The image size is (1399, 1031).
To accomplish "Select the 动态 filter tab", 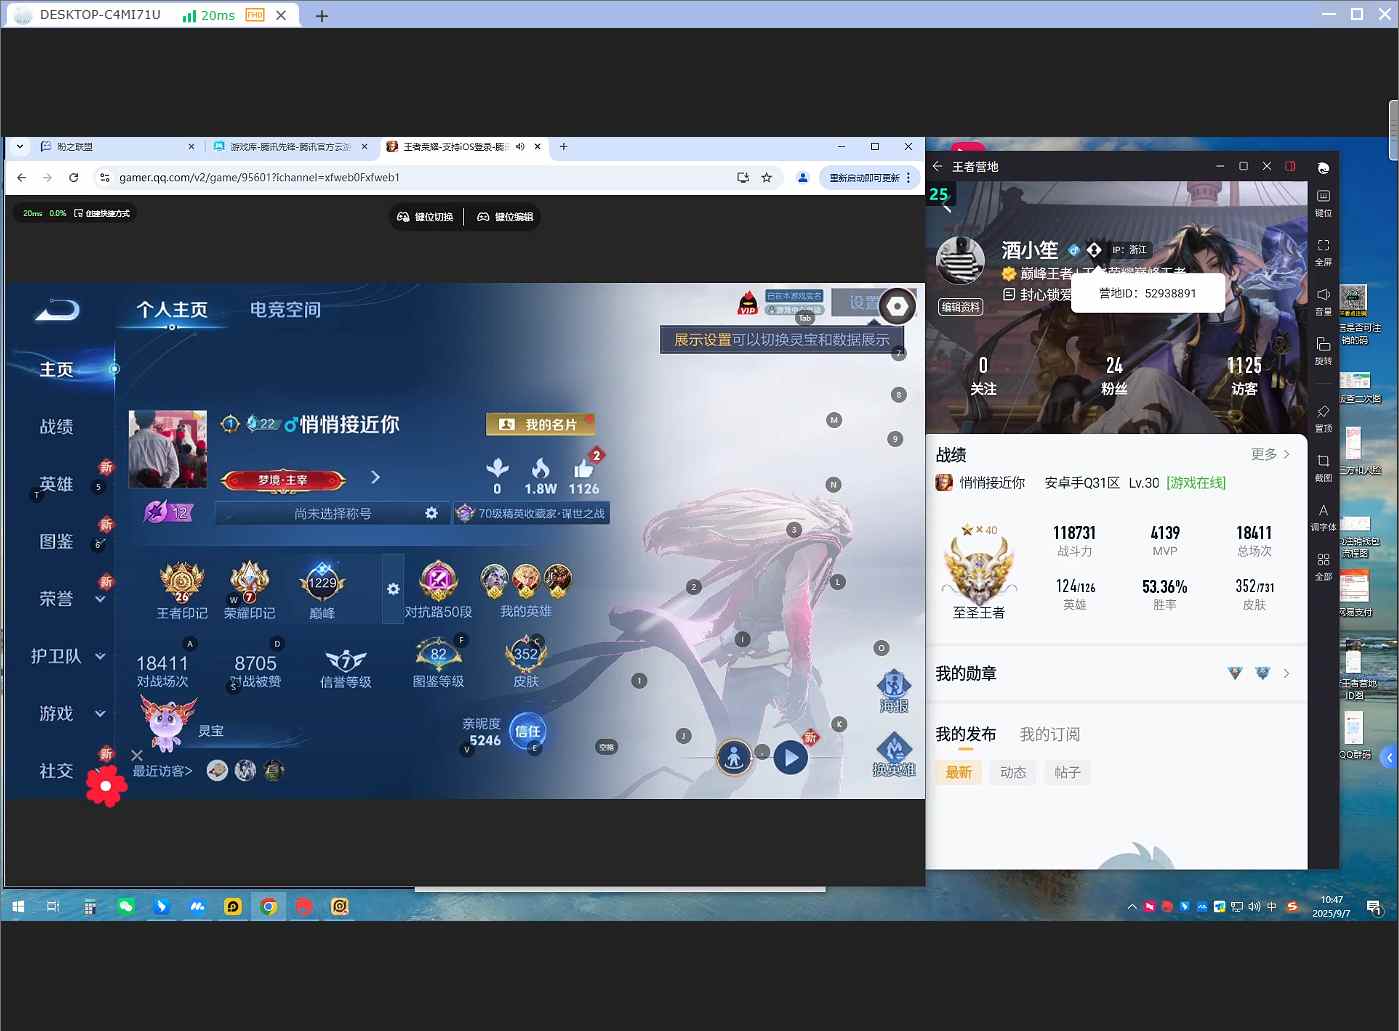I will click(1013, 772).
